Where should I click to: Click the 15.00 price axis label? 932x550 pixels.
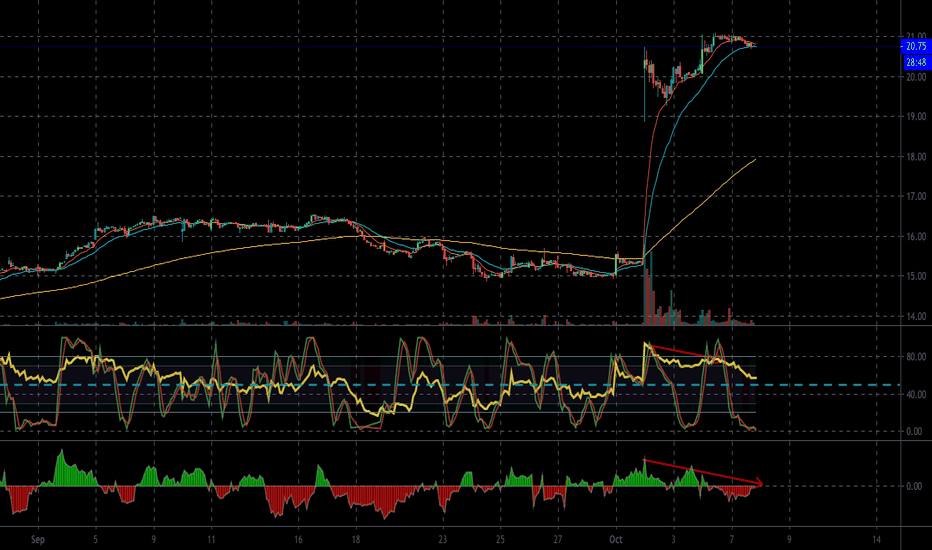click(x=916, y=276)
